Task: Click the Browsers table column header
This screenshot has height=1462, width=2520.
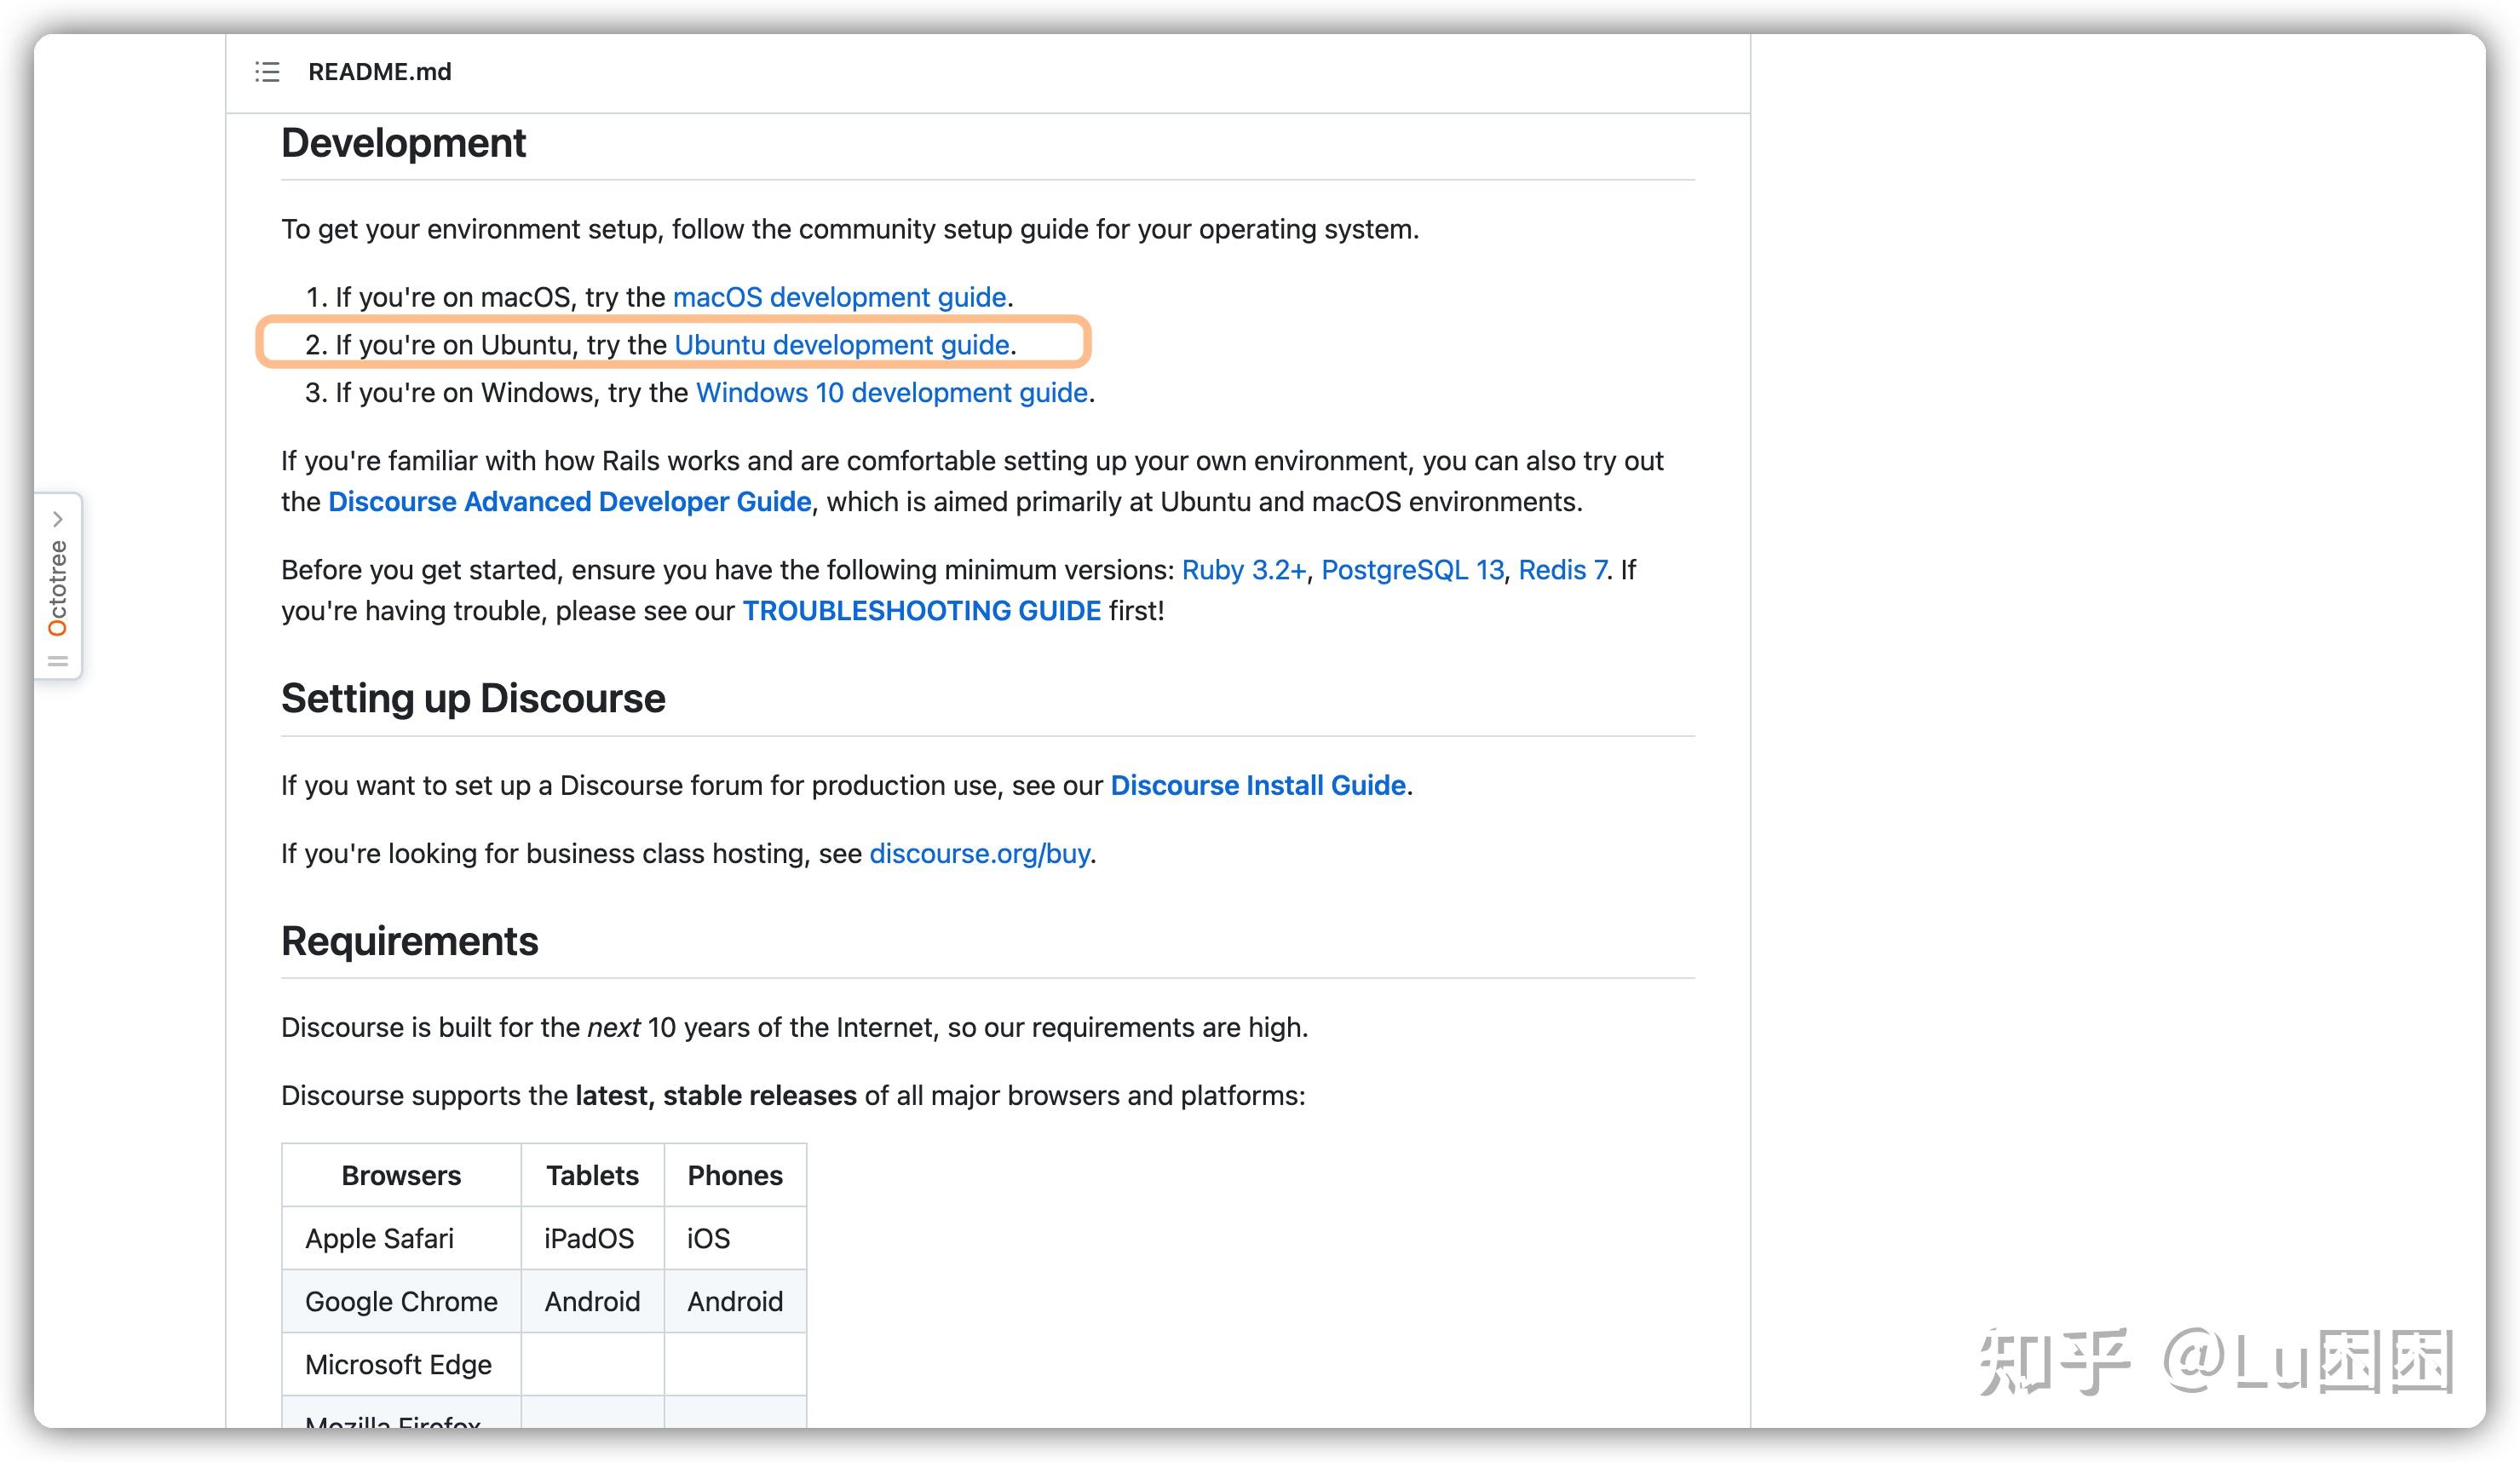Action: click(x=401, y=1176)
